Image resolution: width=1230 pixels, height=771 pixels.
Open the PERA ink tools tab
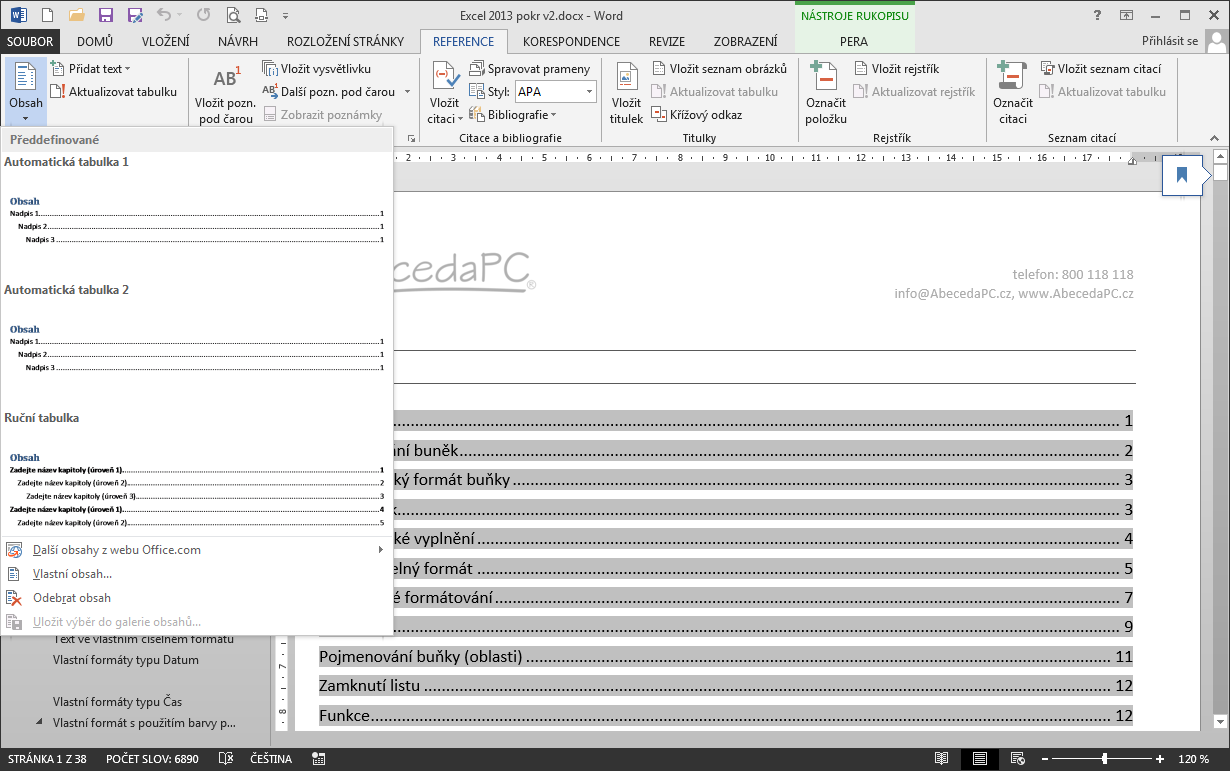click(854, 41)
